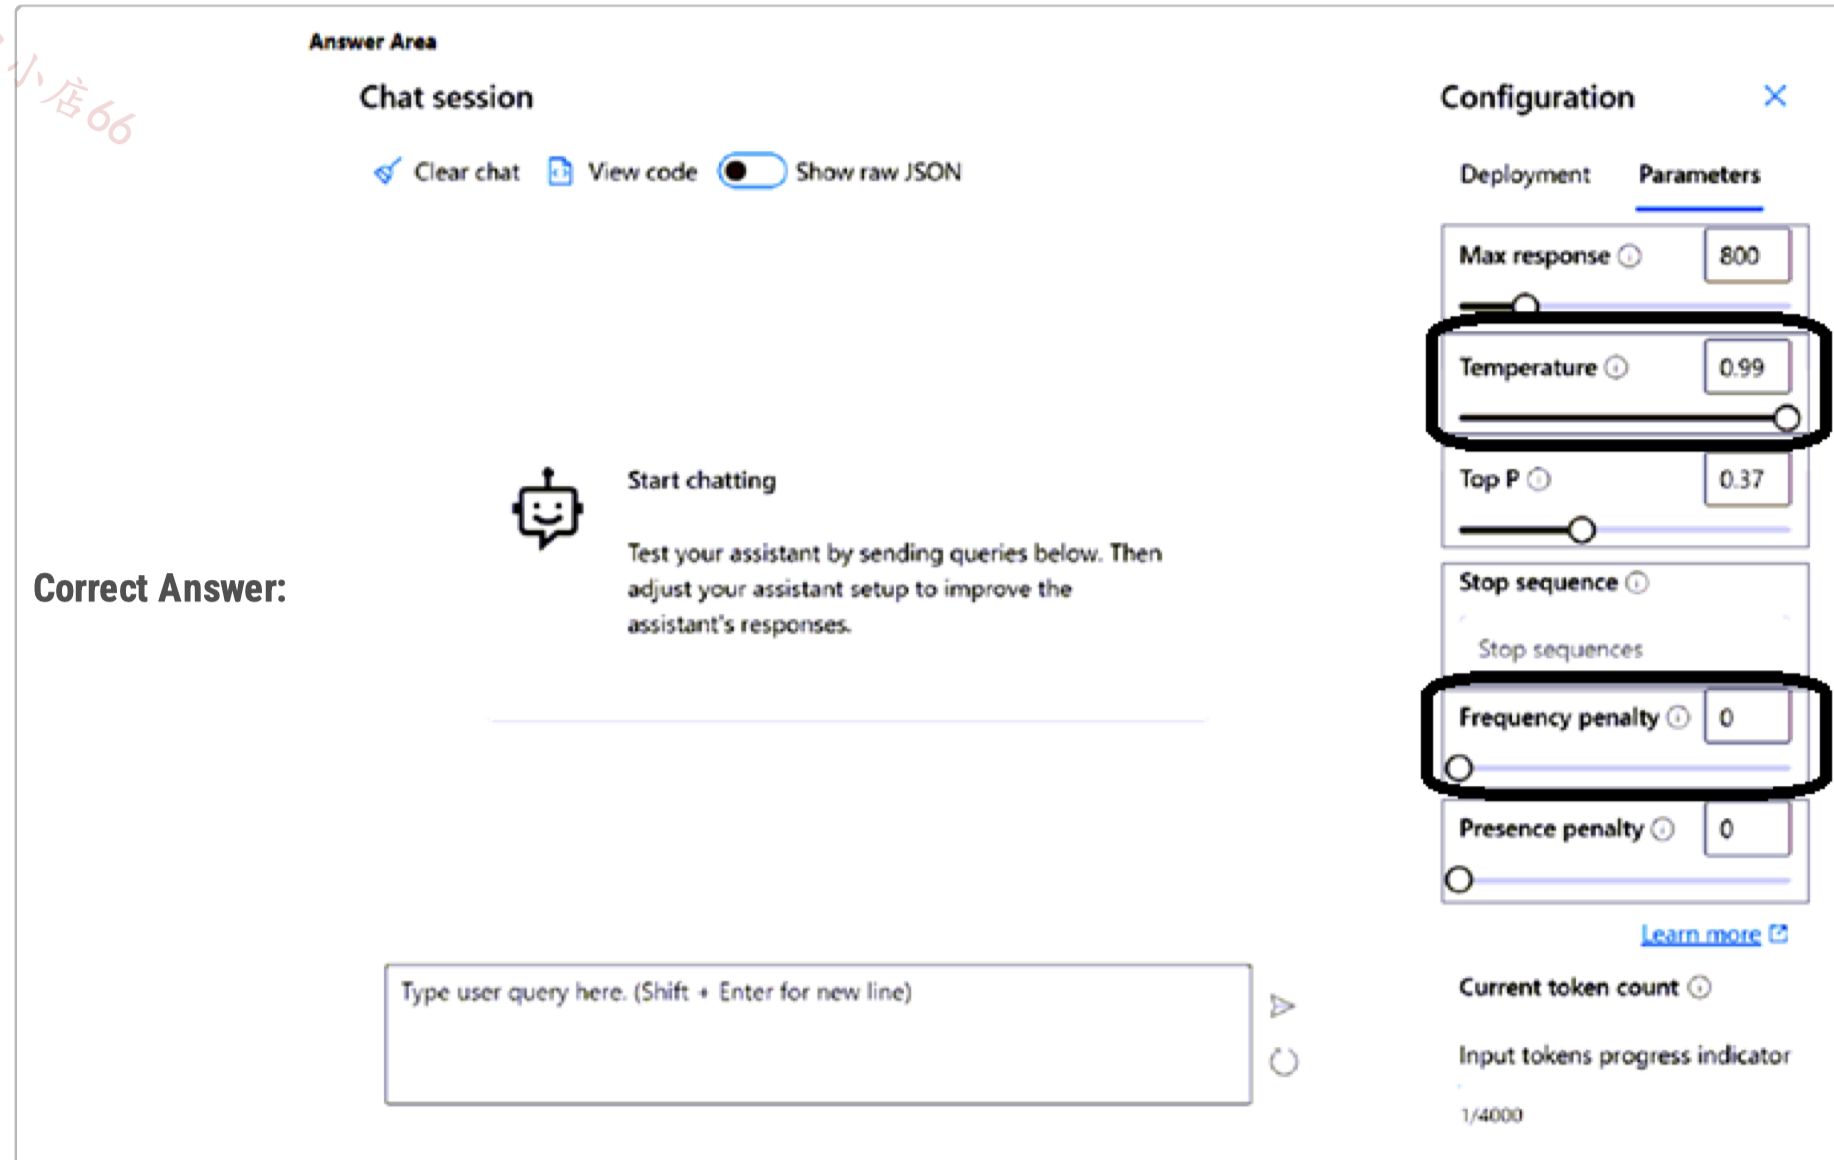This screenshot has height=1160, width=1834.
Task: Click the View code button label
Action: (x=642, y=172)
